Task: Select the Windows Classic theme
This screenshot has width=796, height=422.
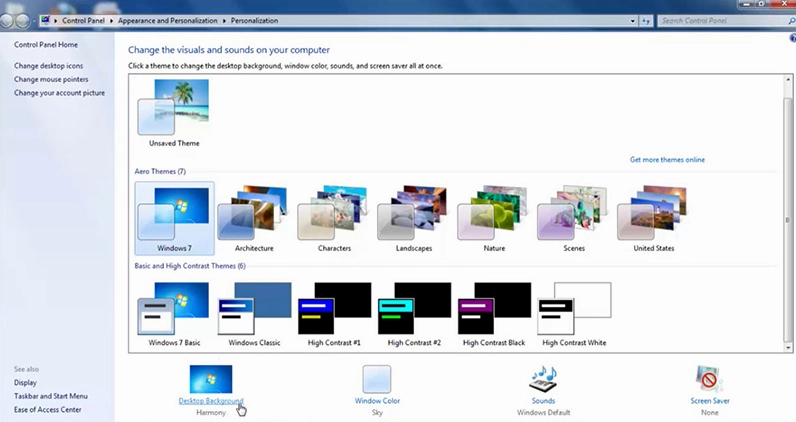Action: click(x=253, y=309)
